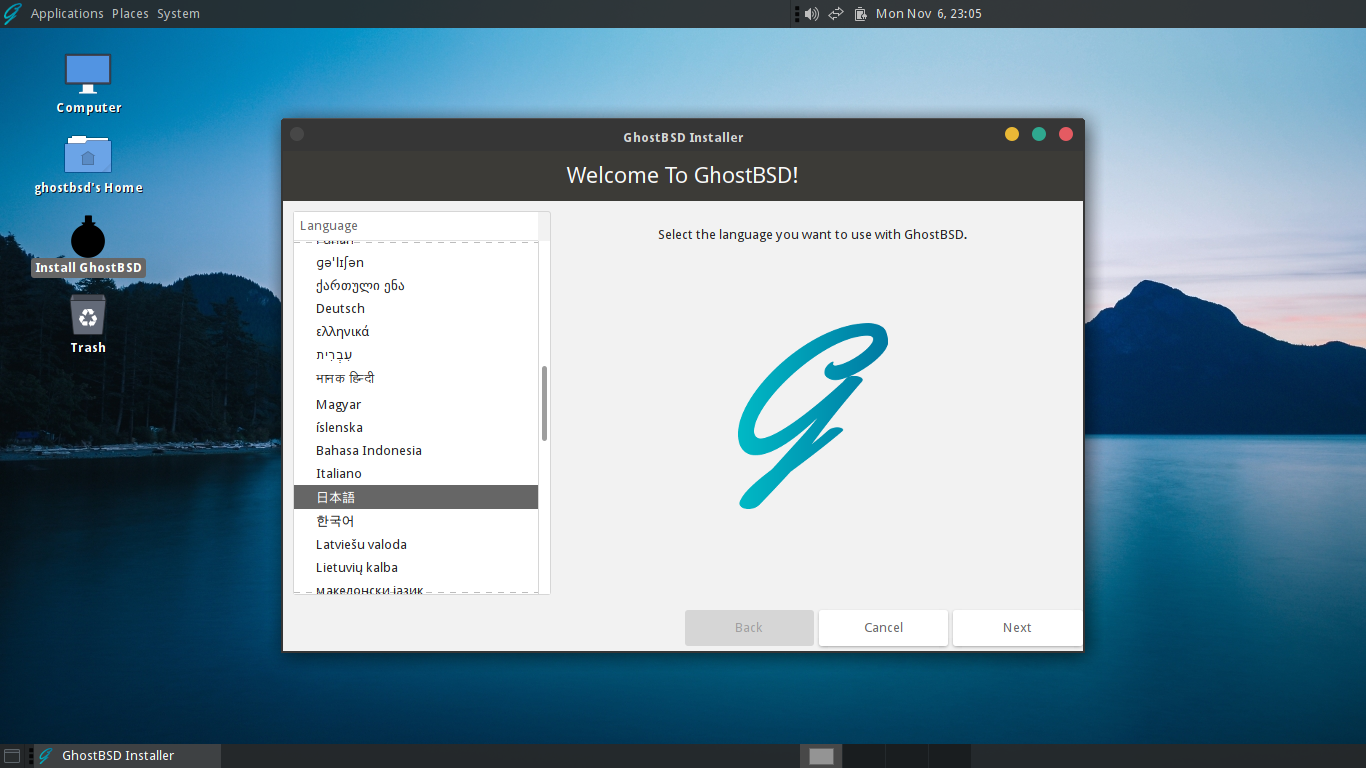Select the Hindi language row
The height and width of the screenshot is (768, 1366).
(x=416, y=379)
